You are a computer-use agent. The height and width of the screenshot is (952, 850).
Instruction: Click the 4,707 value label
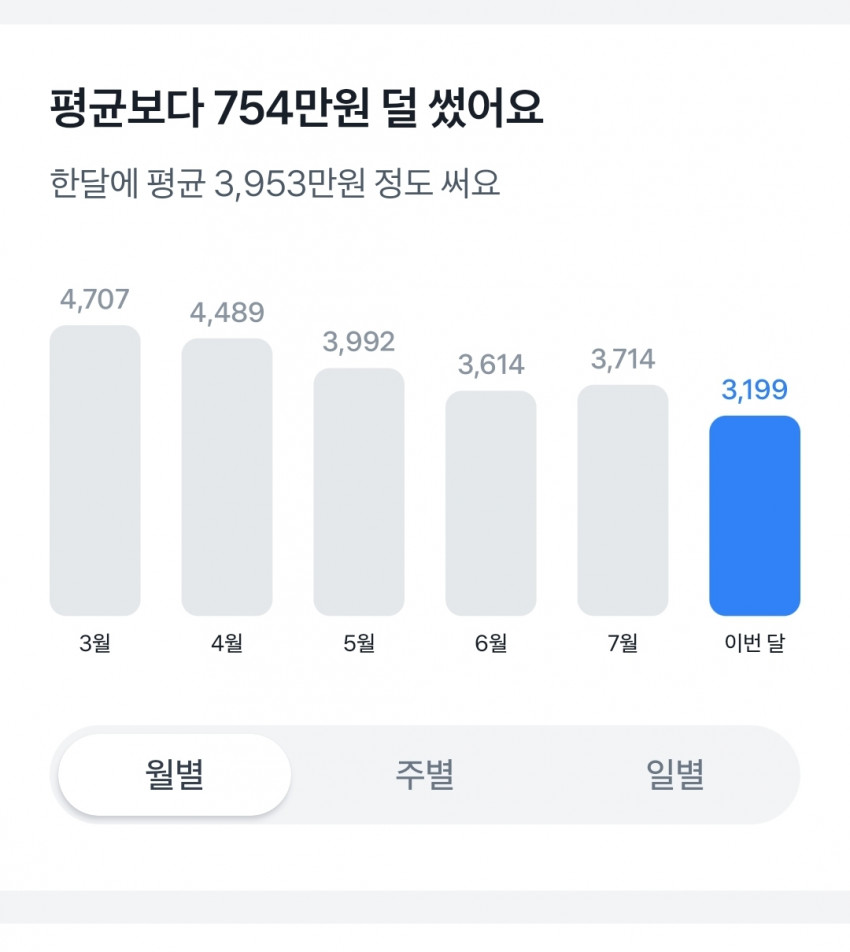click(x=95, y=299)
